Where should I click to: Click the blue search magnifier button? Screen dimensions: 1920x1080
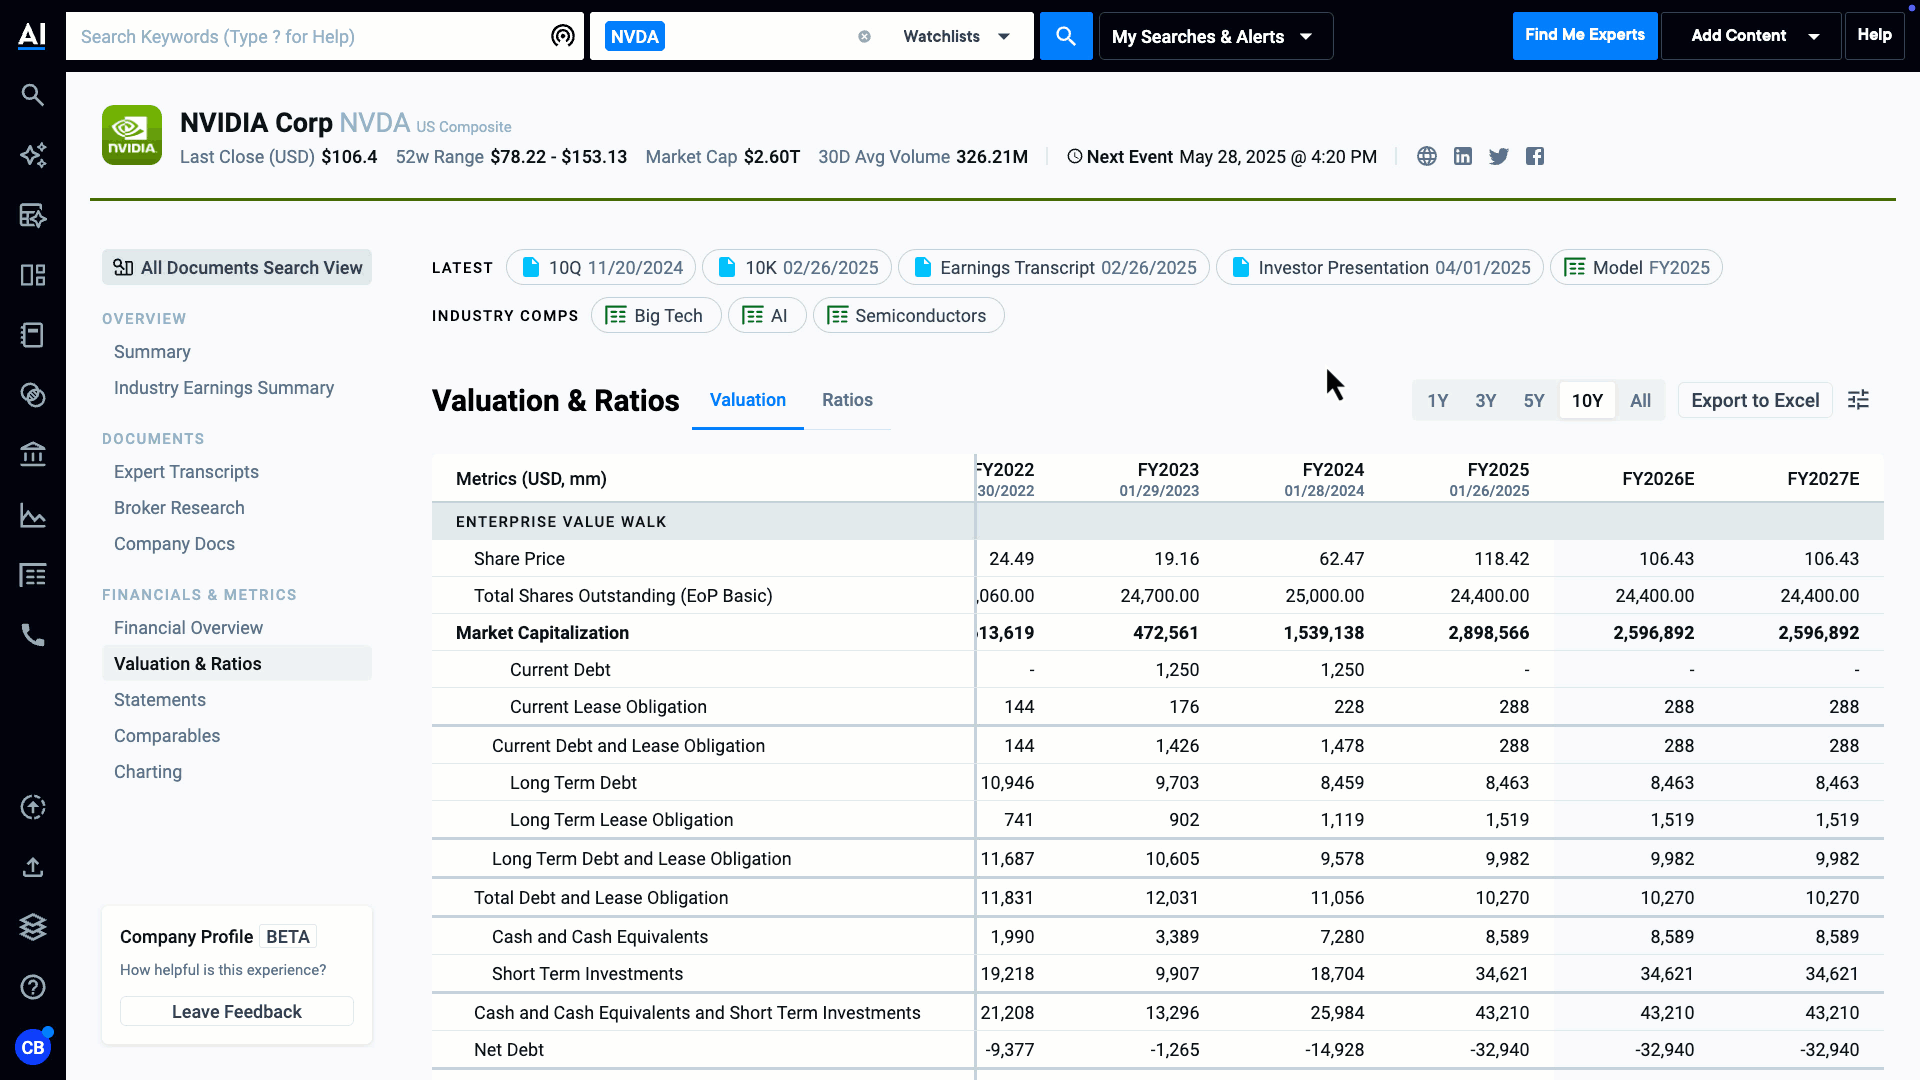pos(1066,36)
